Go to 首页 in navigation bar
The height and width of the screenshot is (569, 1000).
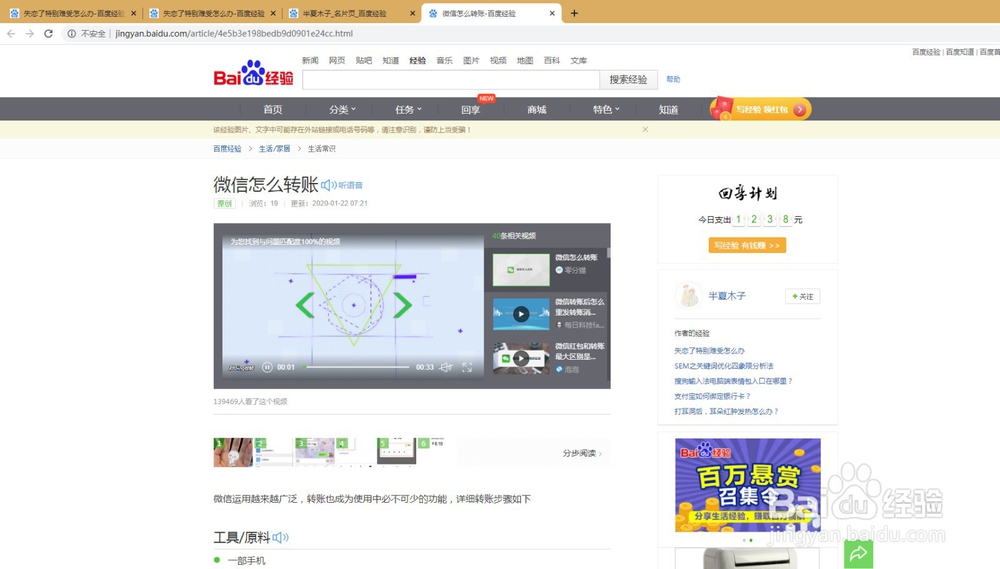click(273, 110)
